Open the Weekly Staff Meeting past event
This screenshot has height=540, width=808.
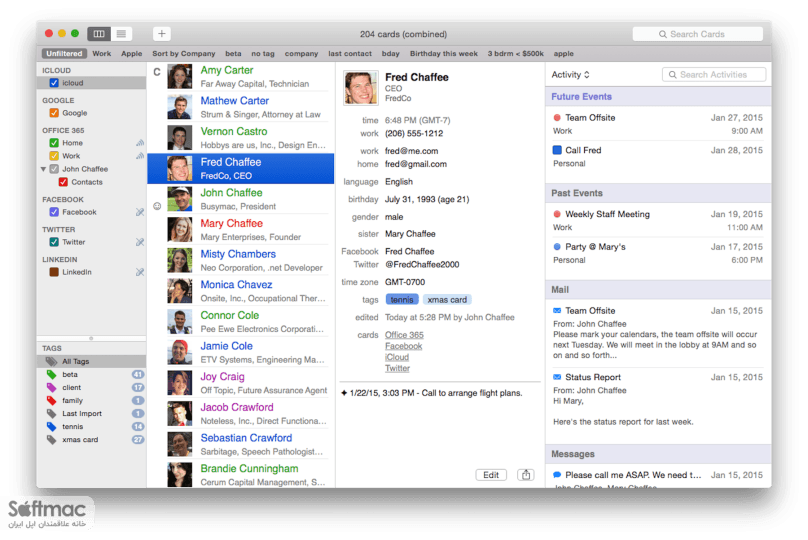pos(658,221)
